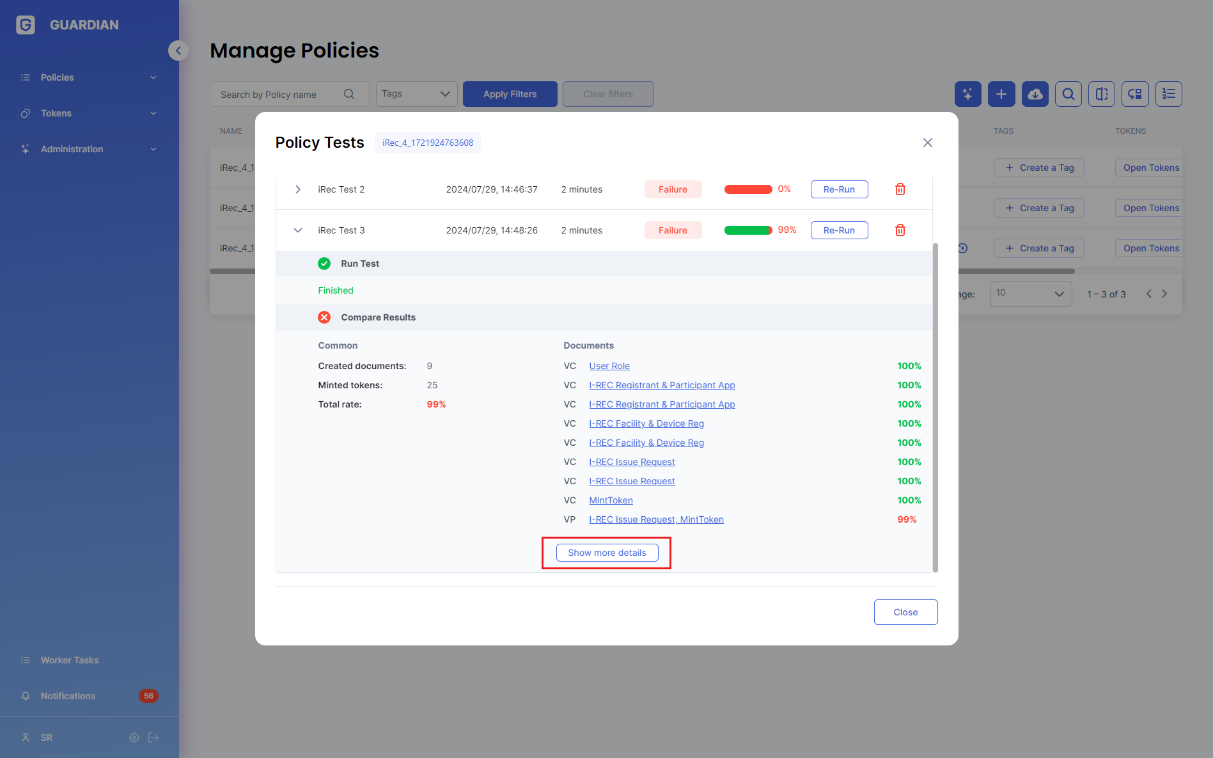
Task: Collapse the sidebar with arrow toggle
Action: (x=178, y=50)
